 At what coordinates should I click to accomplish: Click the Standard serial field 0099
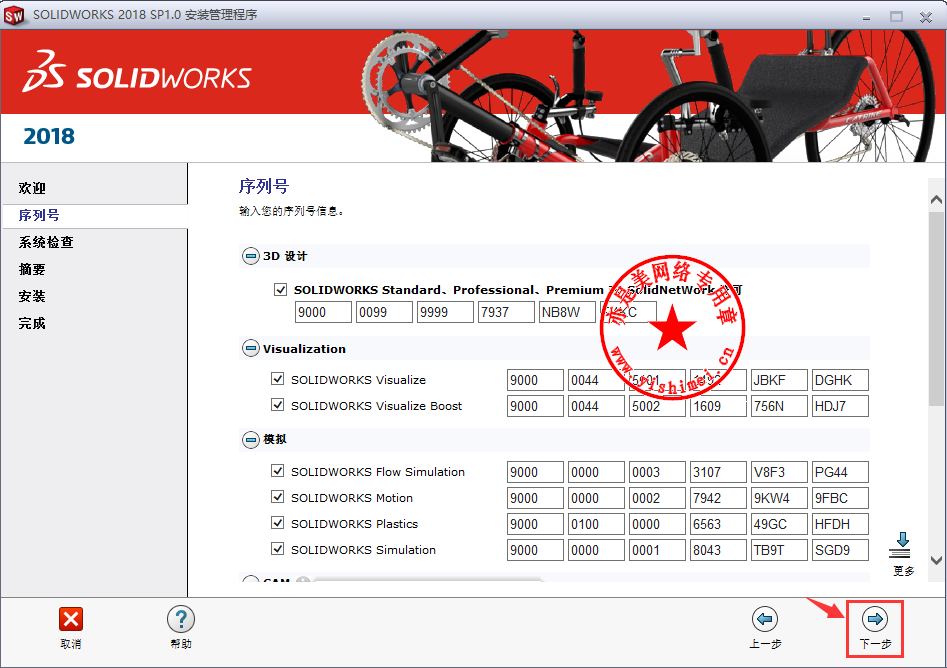[x=384, y=312]
